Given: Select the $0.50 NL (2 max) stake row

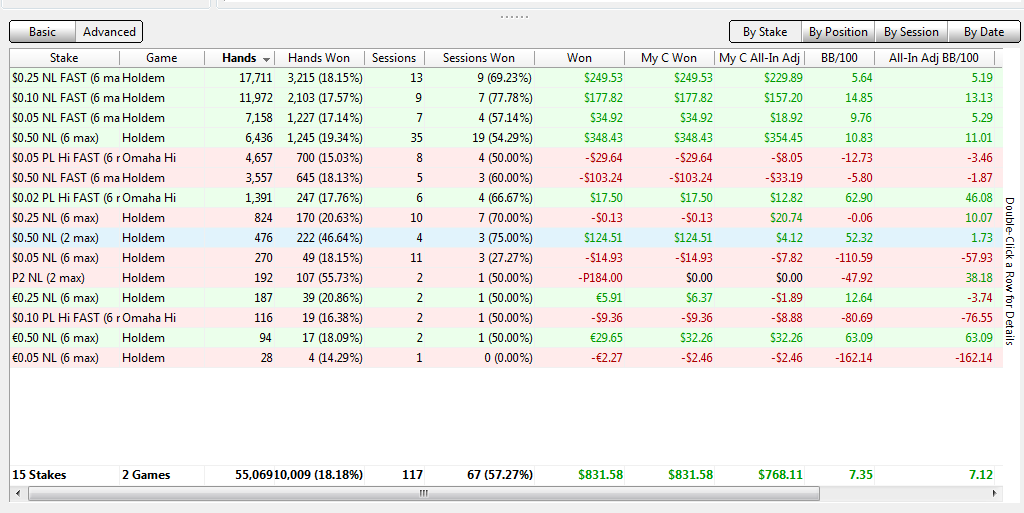Looking at the screenshot, I should (x=506, y=238).
